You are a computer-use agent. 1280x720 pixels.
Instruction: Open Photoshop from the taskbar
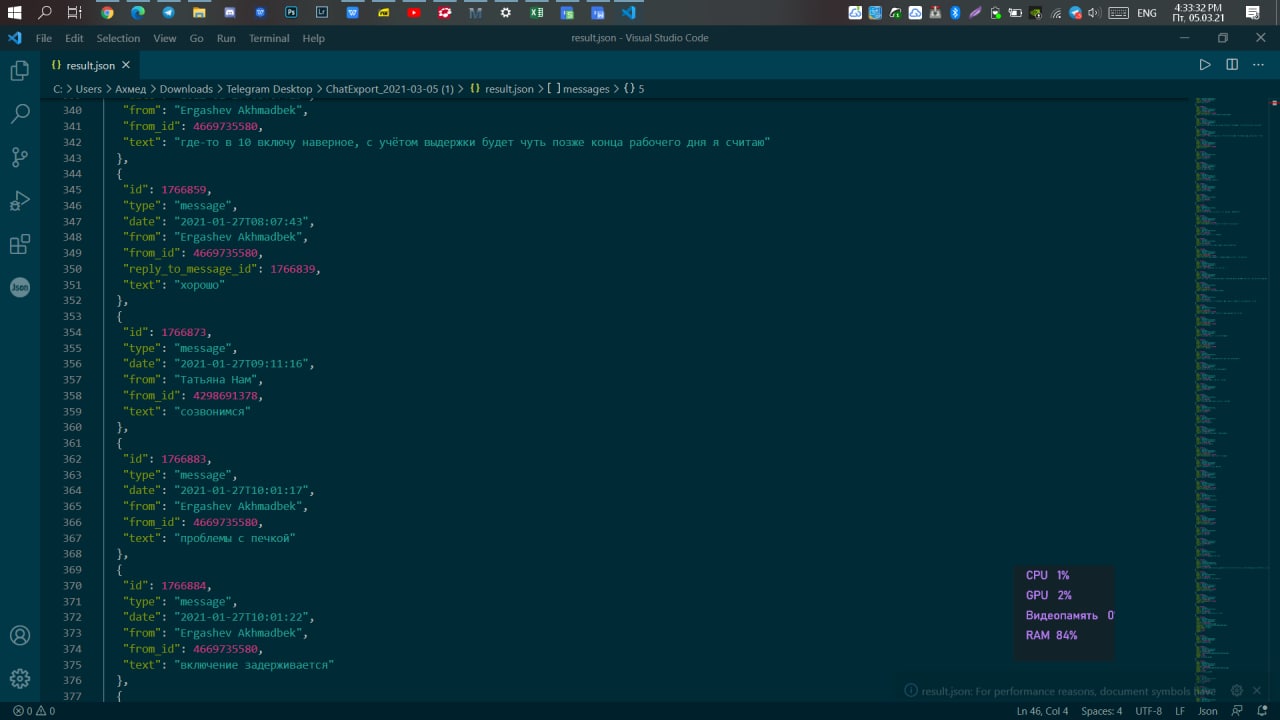click(x=291, y=13)
